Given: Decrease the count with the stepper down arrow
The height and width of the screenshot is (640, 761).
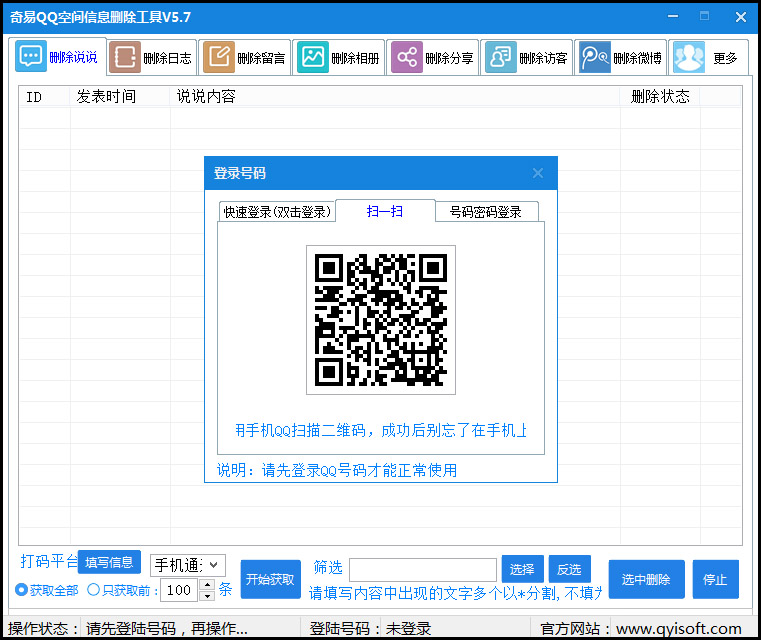Looking at the screenshot, I should (x=207, y=596).
